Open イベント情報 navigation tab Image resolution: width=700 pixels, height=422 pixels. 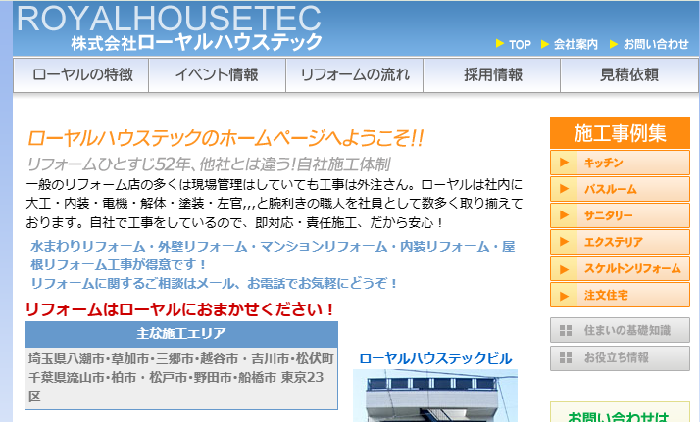pyautogui.click(x=217, y=75)
